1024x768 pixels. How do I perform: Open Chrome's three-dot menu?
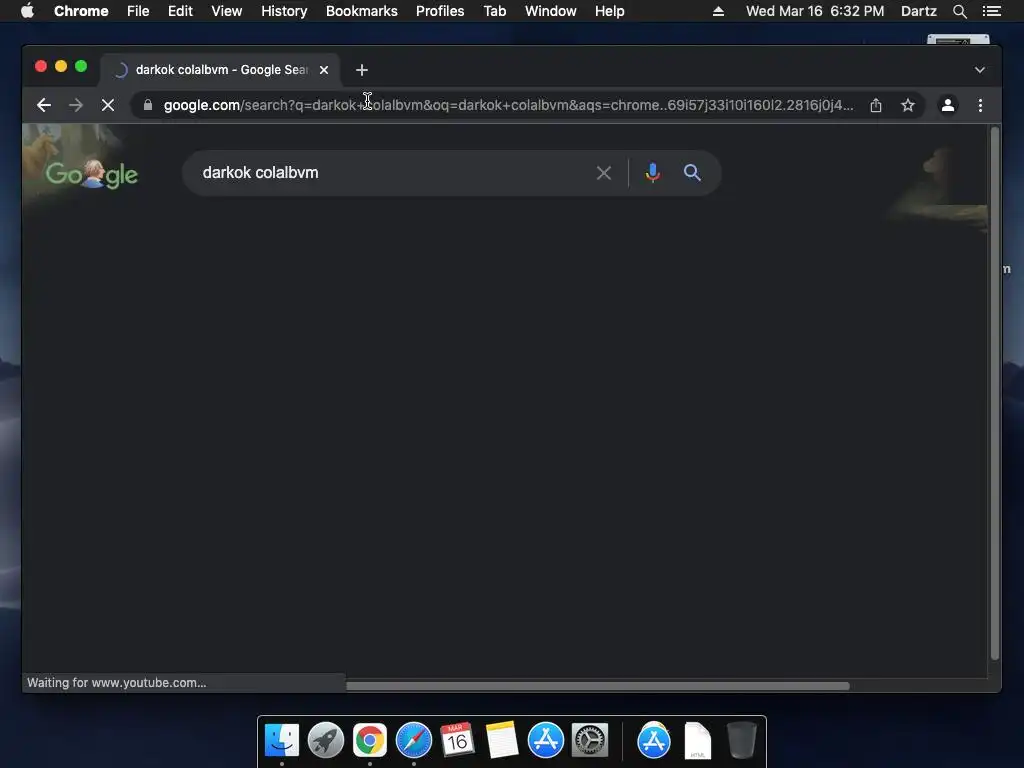pyautogui.click(x=980, y=105)
